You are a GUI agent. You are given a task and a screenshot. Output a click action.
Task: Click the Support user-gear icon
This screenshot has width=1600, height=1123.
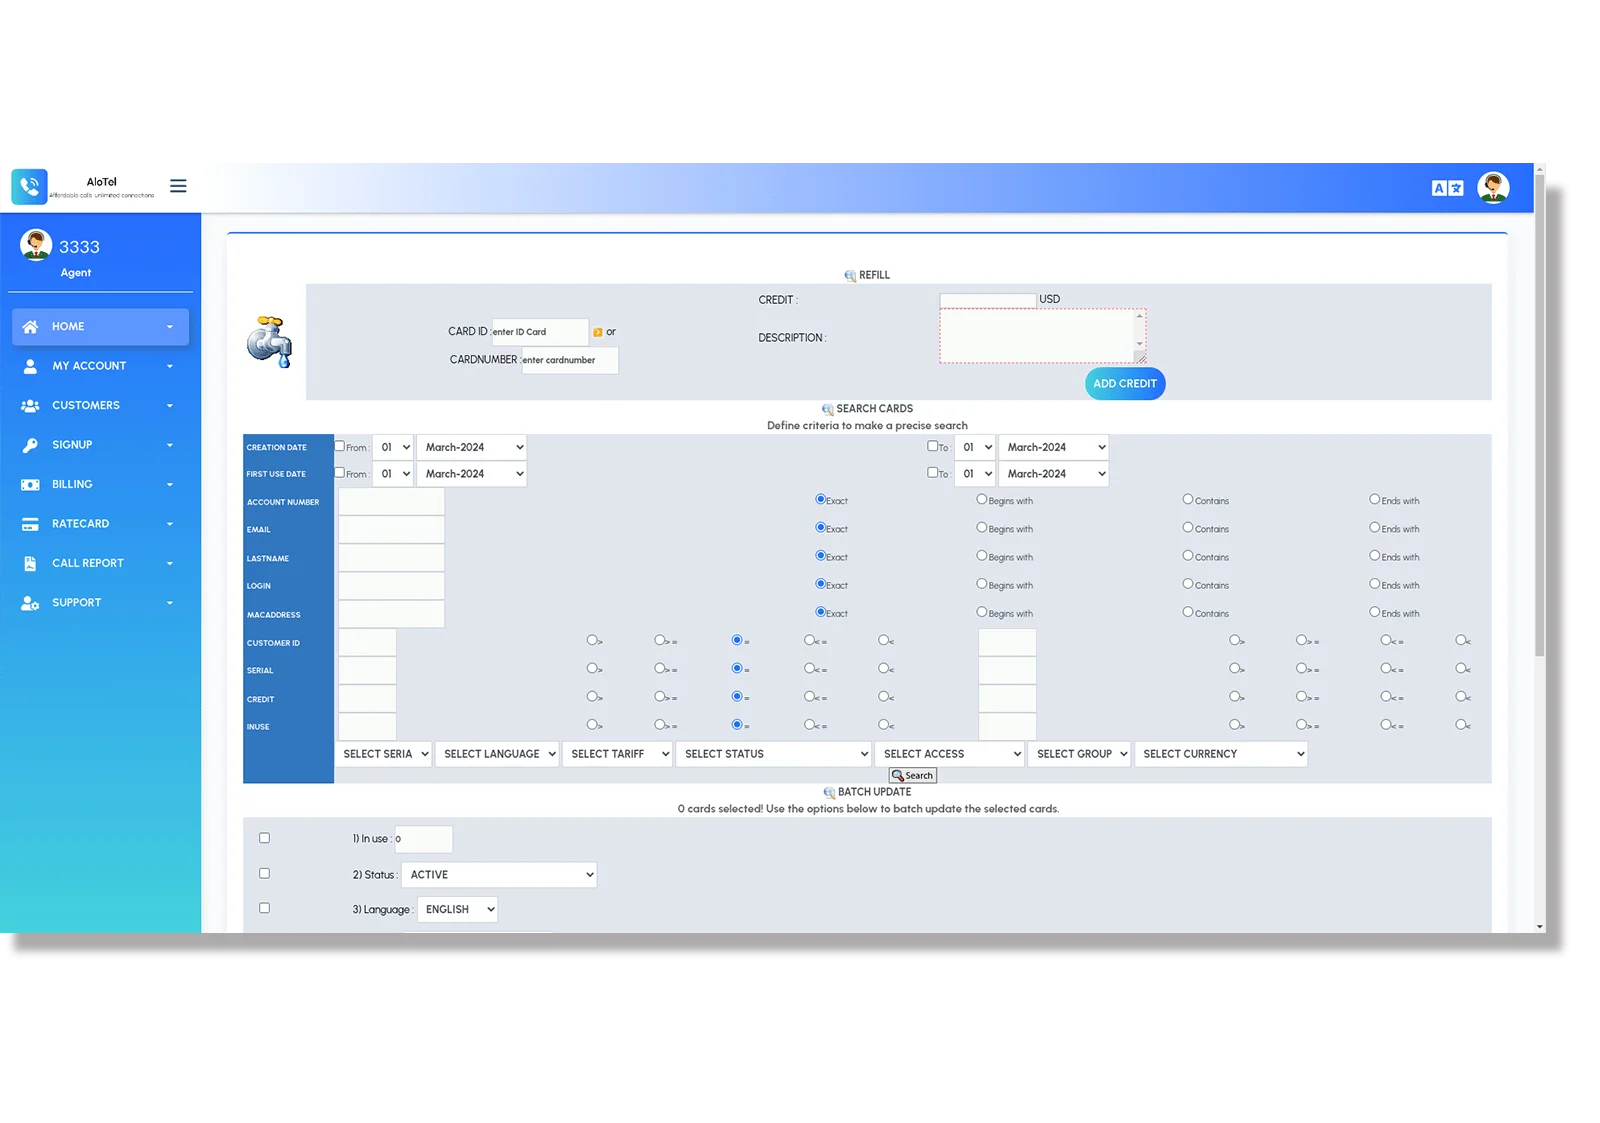[x=30, y=603]
